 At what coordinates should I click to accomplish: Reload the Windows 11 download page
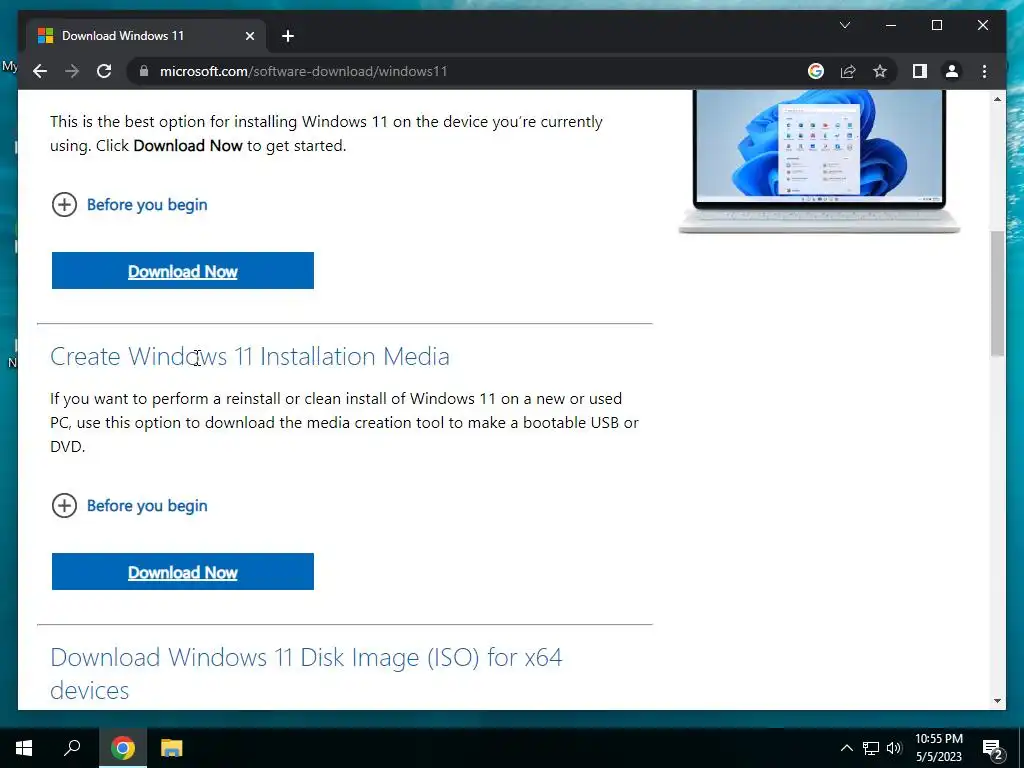104,71
